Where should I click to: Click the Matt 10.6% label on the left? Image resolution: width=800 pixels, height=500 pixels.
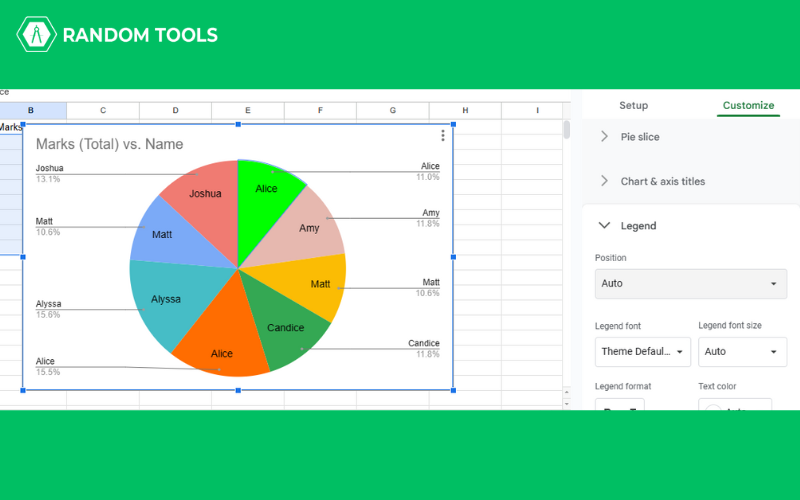[x=48, y=227]
